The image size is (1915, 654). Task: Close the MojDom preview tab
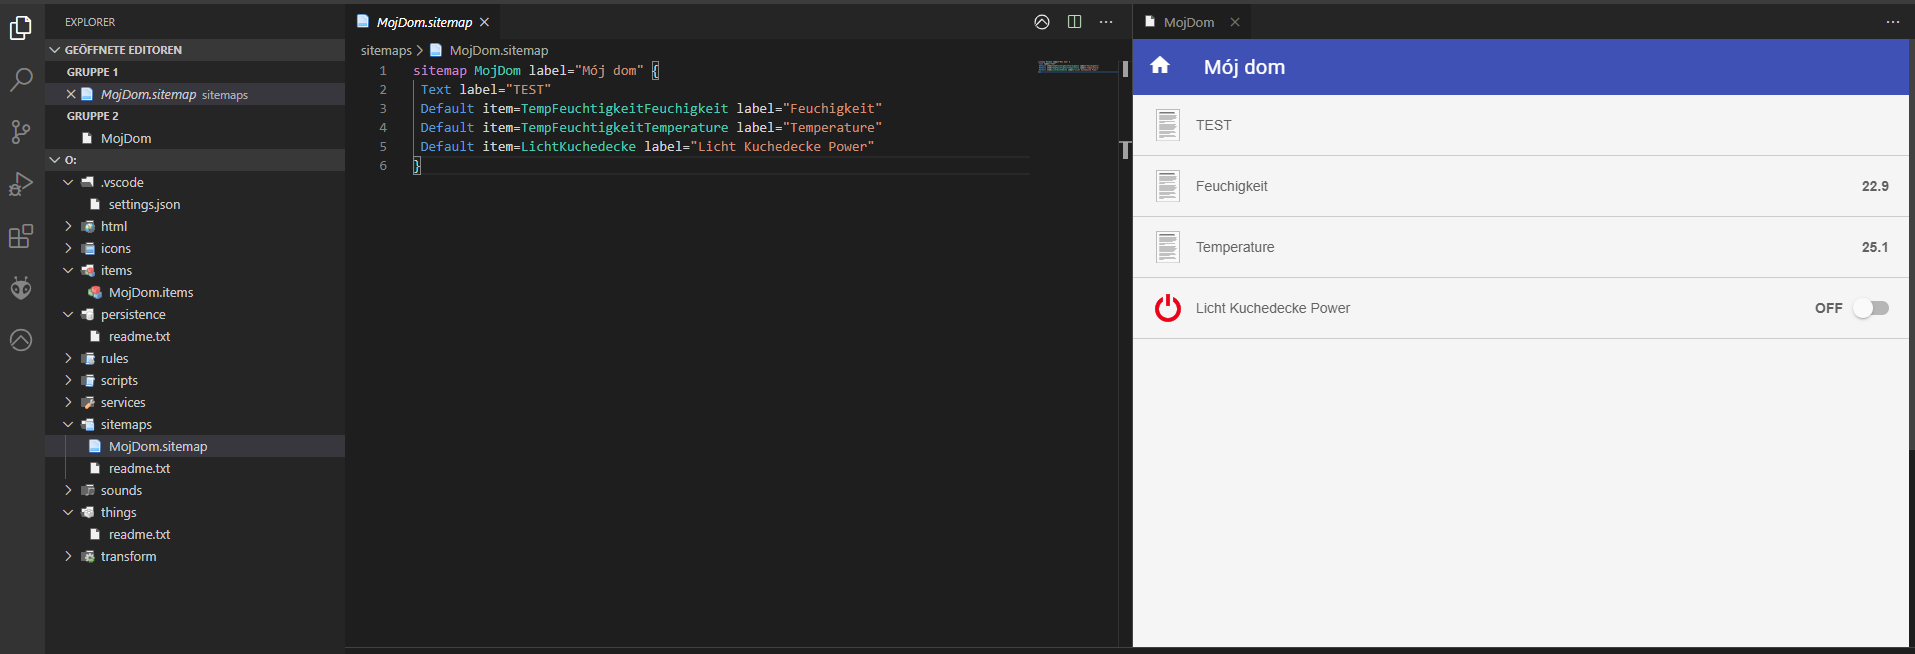coord(1235,22)
